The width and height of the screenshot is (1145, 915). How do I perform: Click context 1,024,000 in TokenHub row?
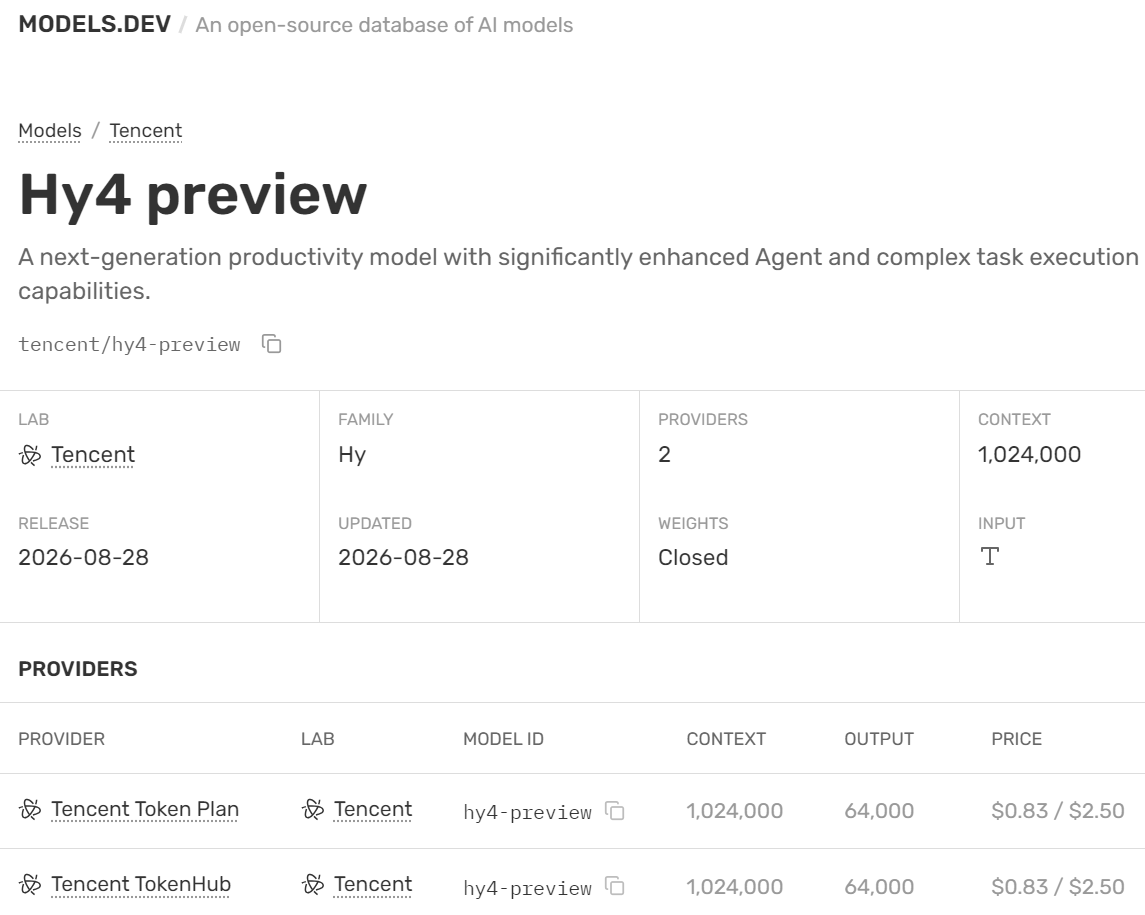735,887
